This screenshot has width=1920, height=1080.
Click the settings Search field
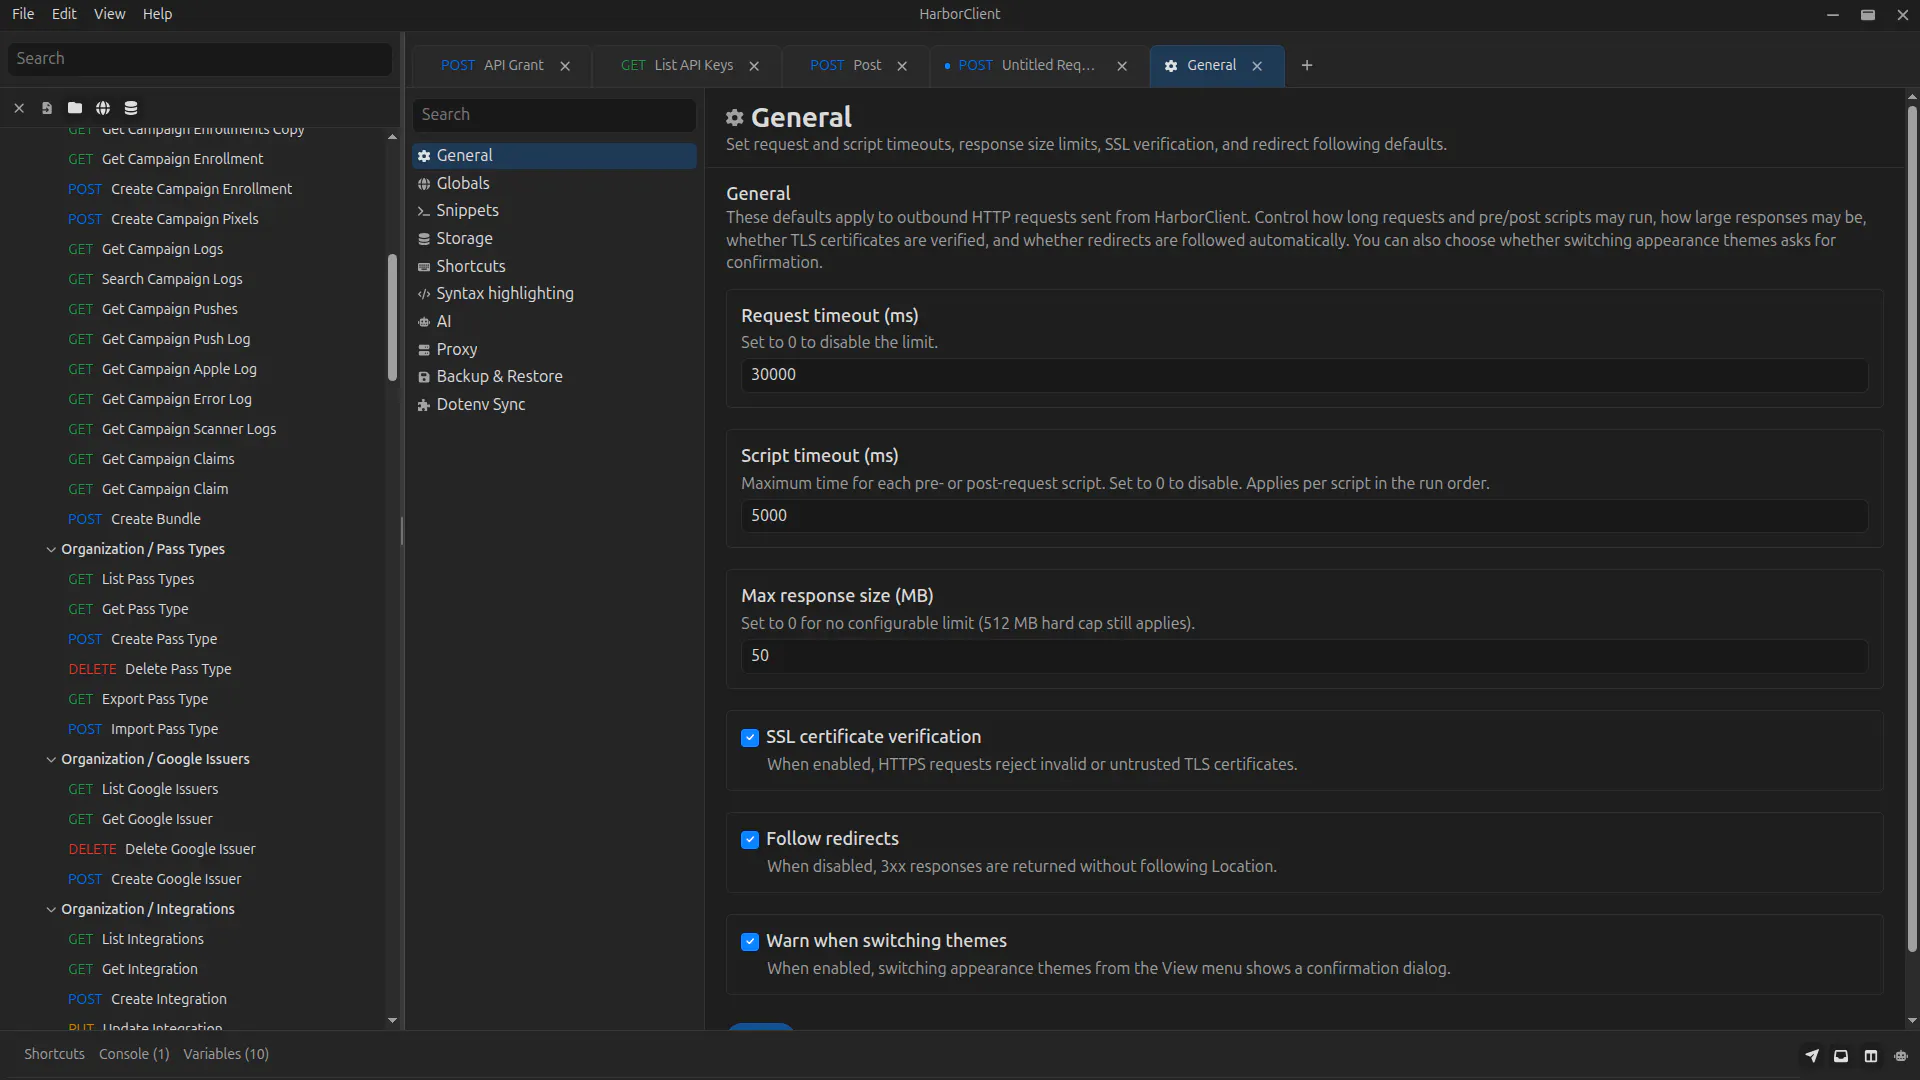tap(554, 115)
